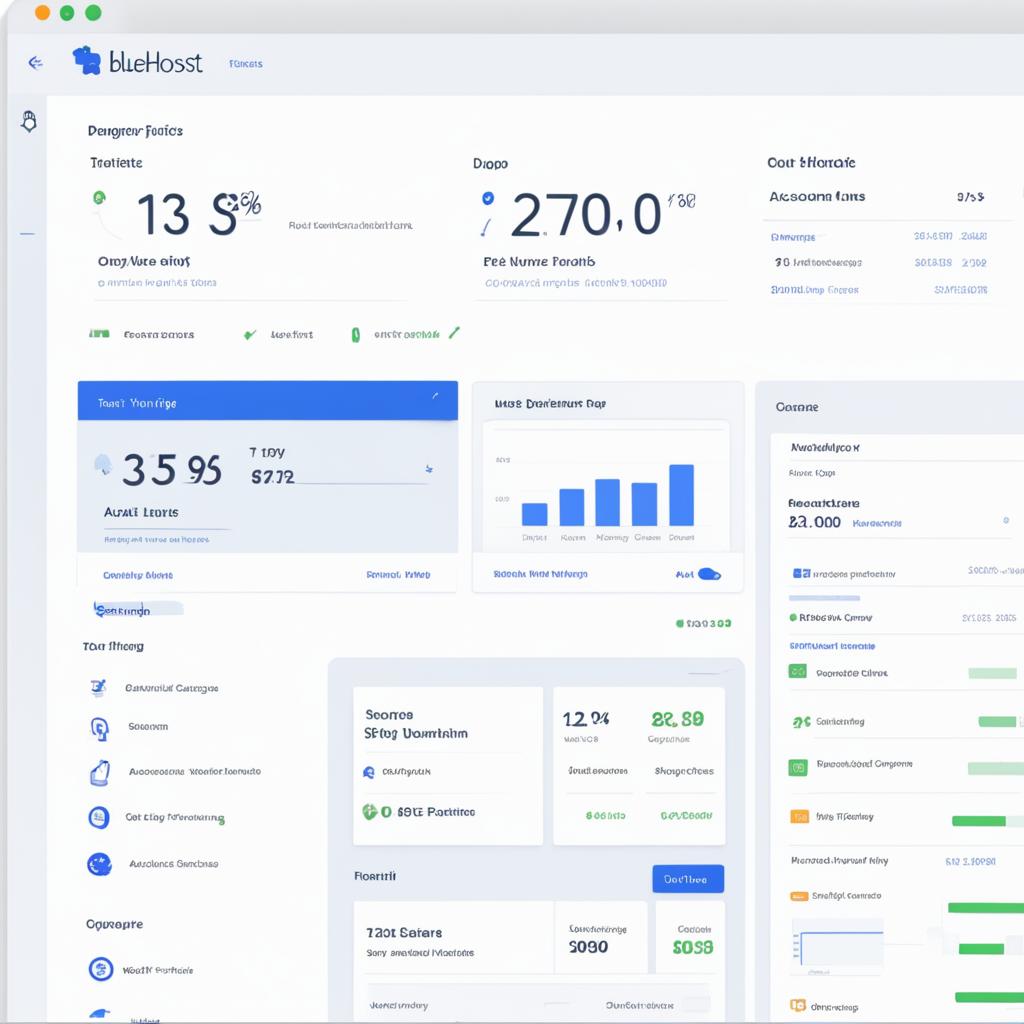
Task: Click the orange icon beside fwte Tfoenlrey
Action: 799,816
